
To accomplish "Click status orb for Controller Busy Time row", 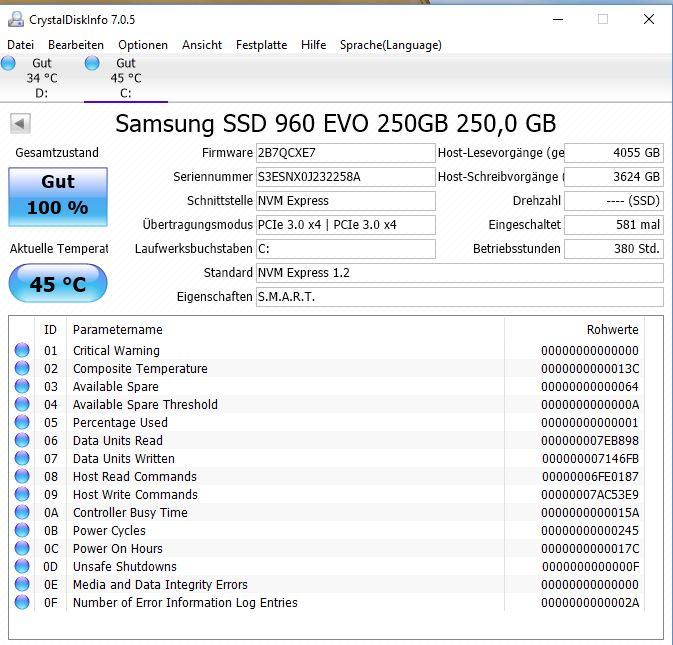I will pyautogui.click(x=22, y=512).
